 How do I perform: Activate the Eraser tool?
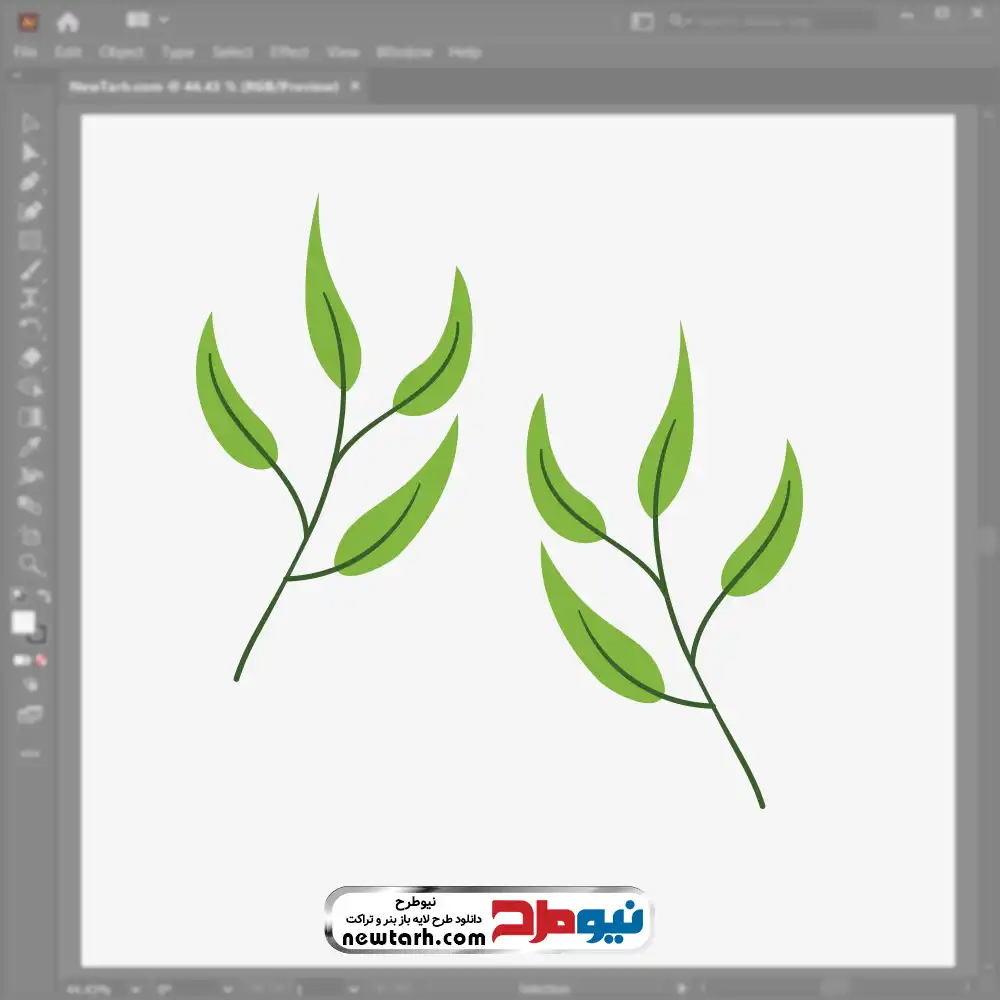pyautogui.click(x=30, y=357)
